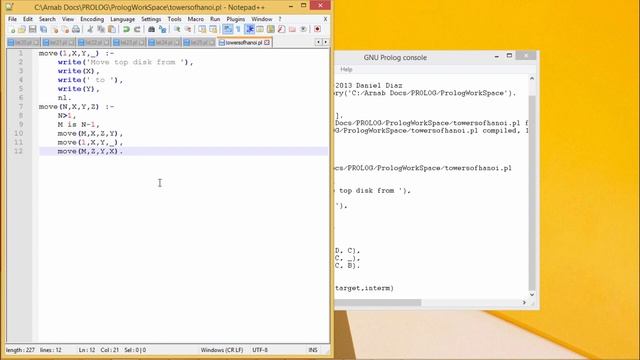Click the Save All toolbar icon
This screenshot has width=640, height=360.
43,29
